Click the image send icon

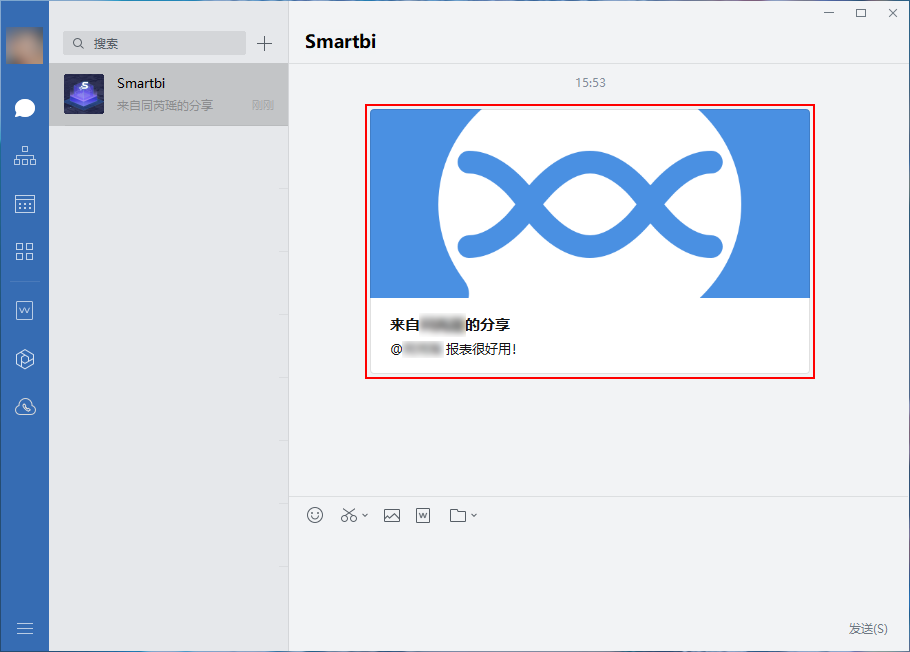(392, 515)
